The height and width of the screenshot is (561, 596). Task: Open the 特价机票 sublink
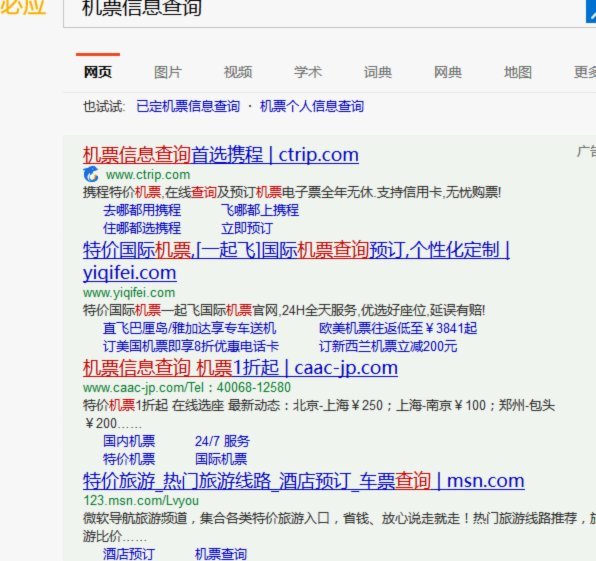pos(129,459)
